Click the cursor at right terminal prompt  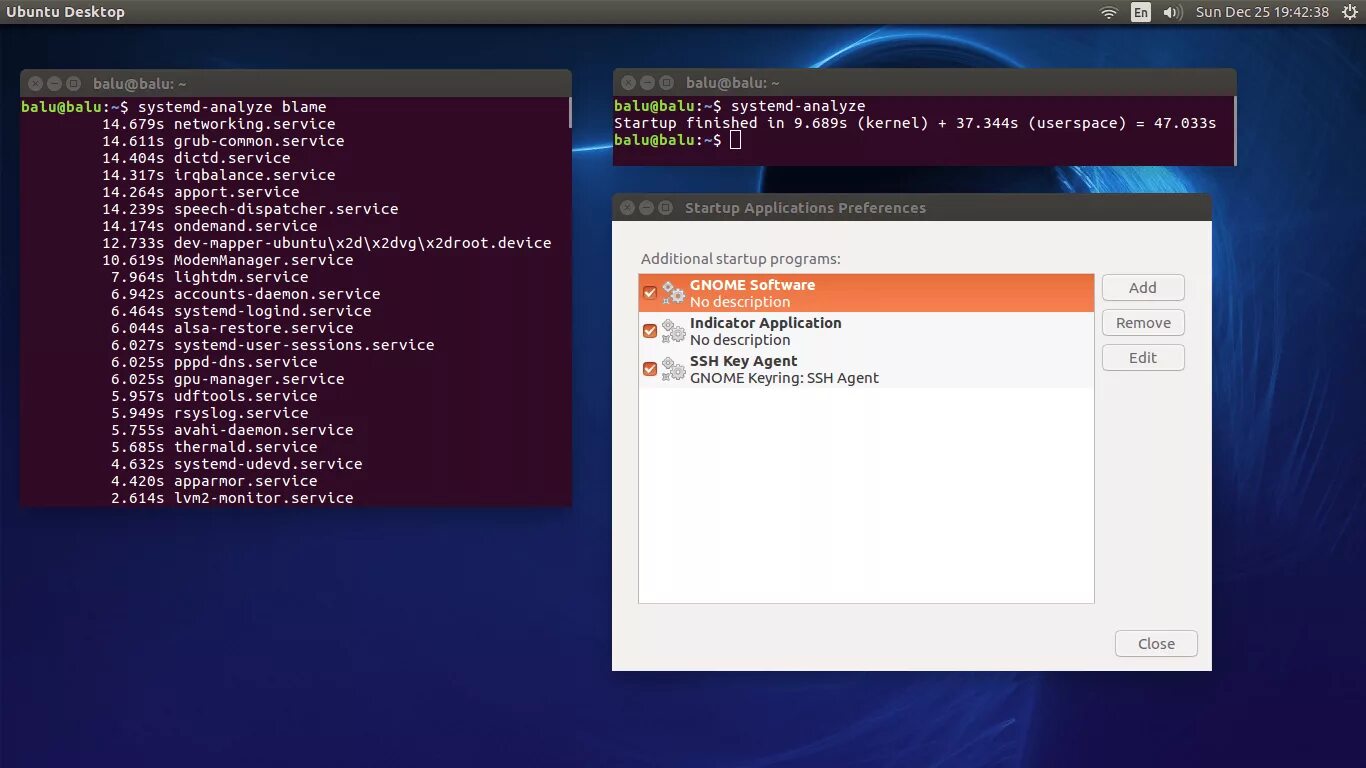click(736, 140)
